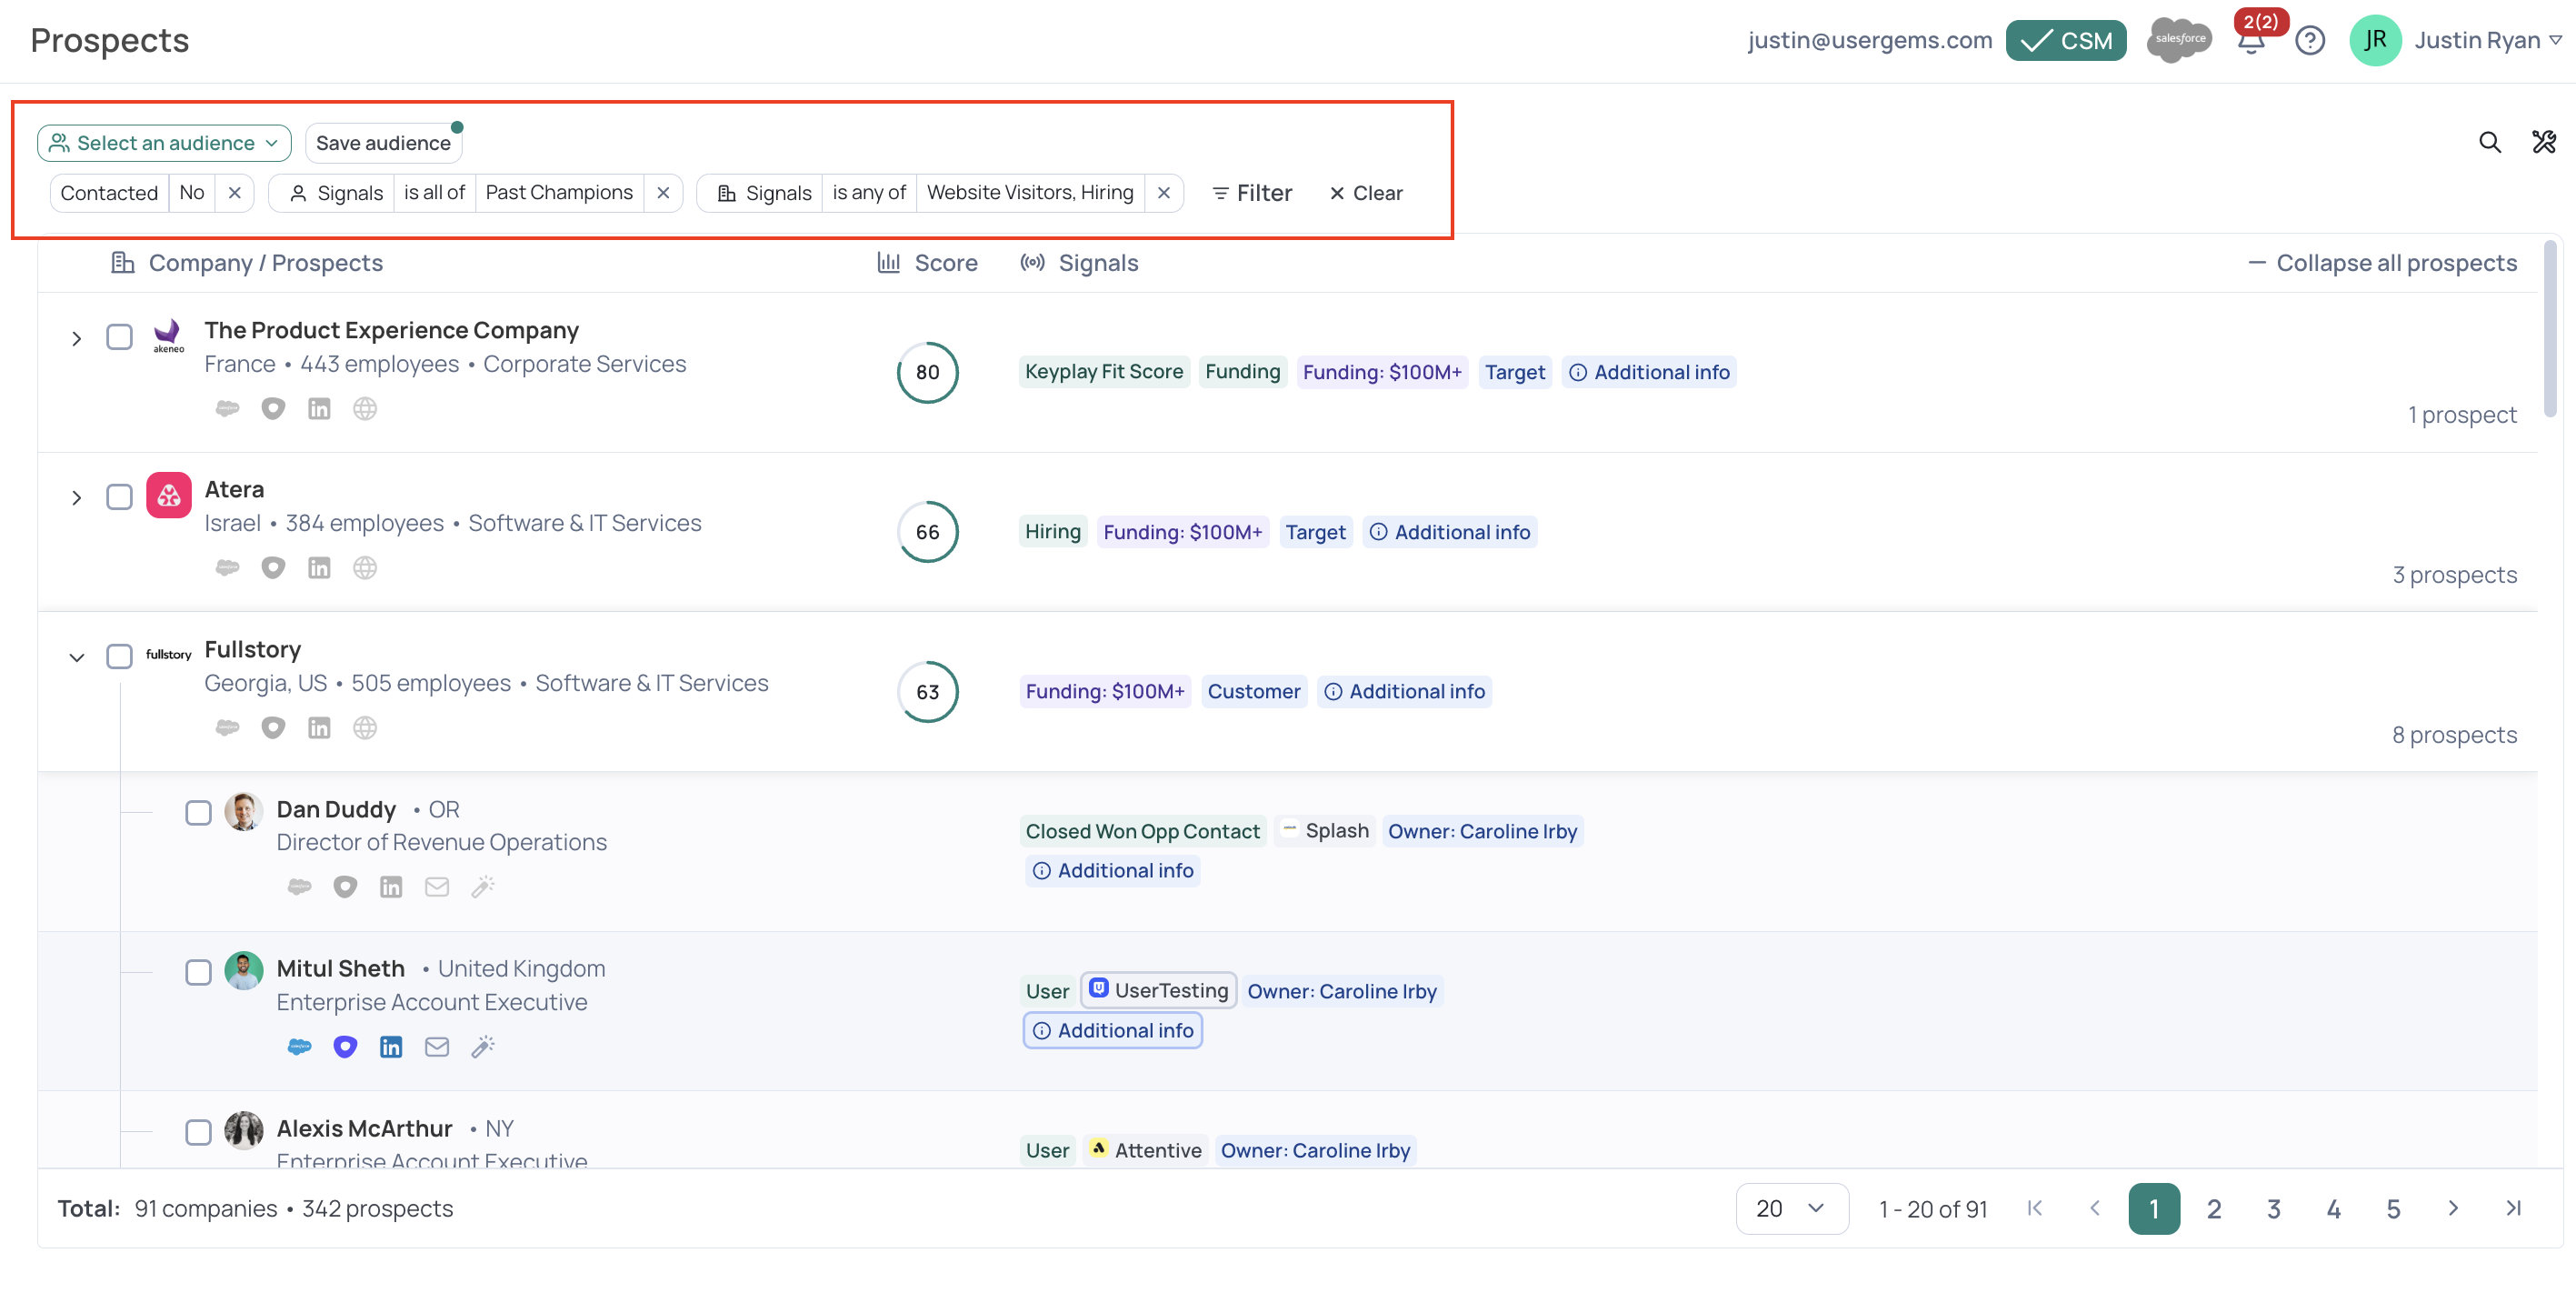Click Dan Duddy's profile photo

click(x=243, y=811)
